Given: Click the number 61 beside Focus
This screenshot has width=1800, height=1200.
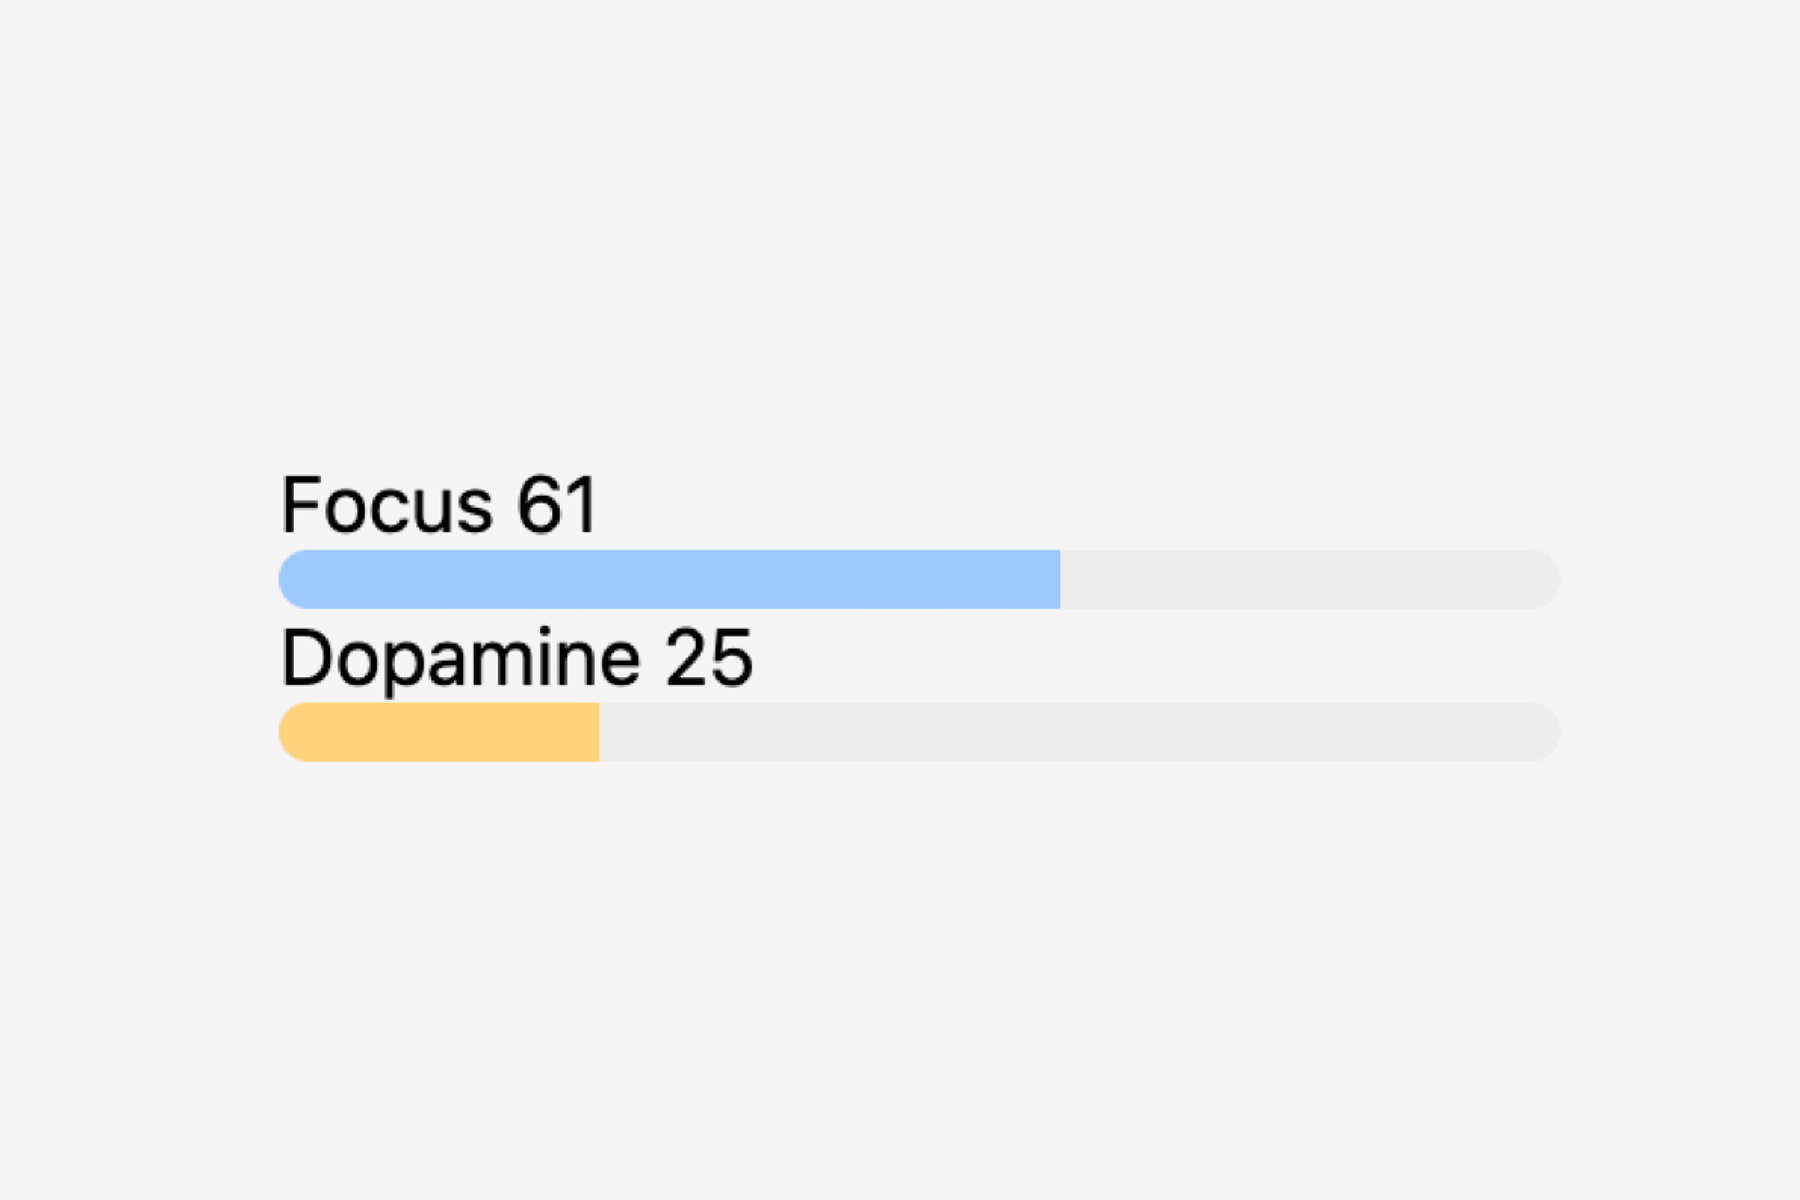Looking at the screenshot, I should tap(556, 505).
